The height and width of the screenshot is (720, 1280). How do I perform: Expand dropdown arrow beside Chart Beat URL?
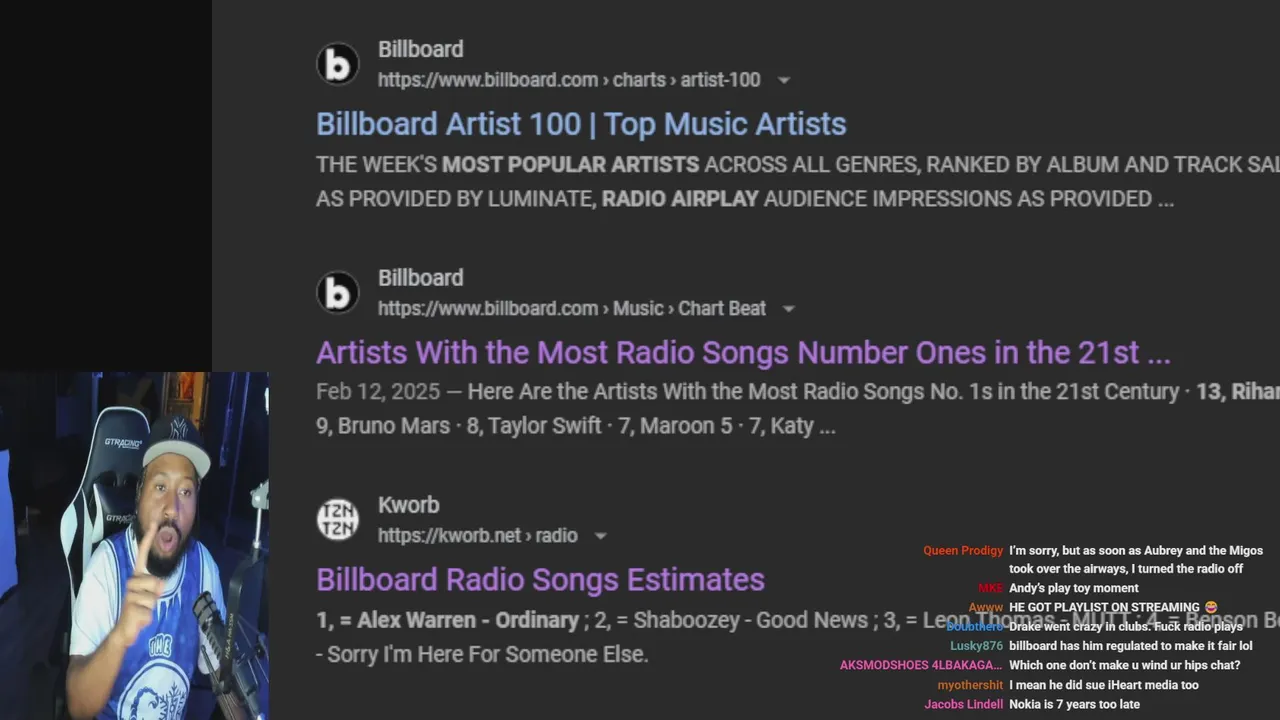pyautogui.click(x=788, y=309)
